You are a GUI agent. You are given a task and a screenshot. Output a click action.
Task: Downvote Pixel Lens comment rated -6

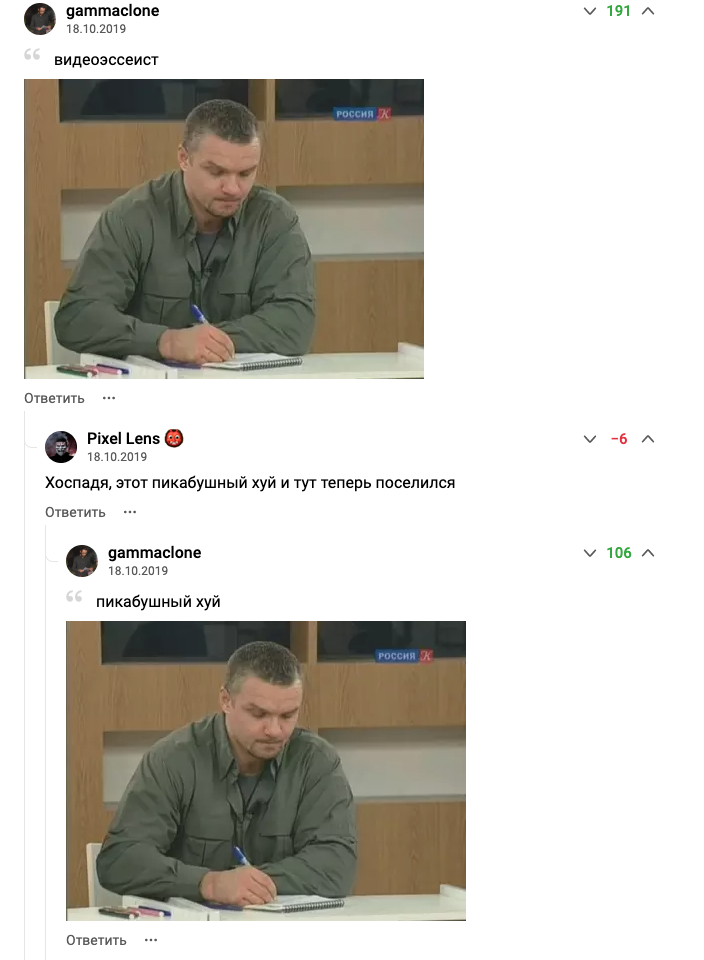click(x=590, y=439)
